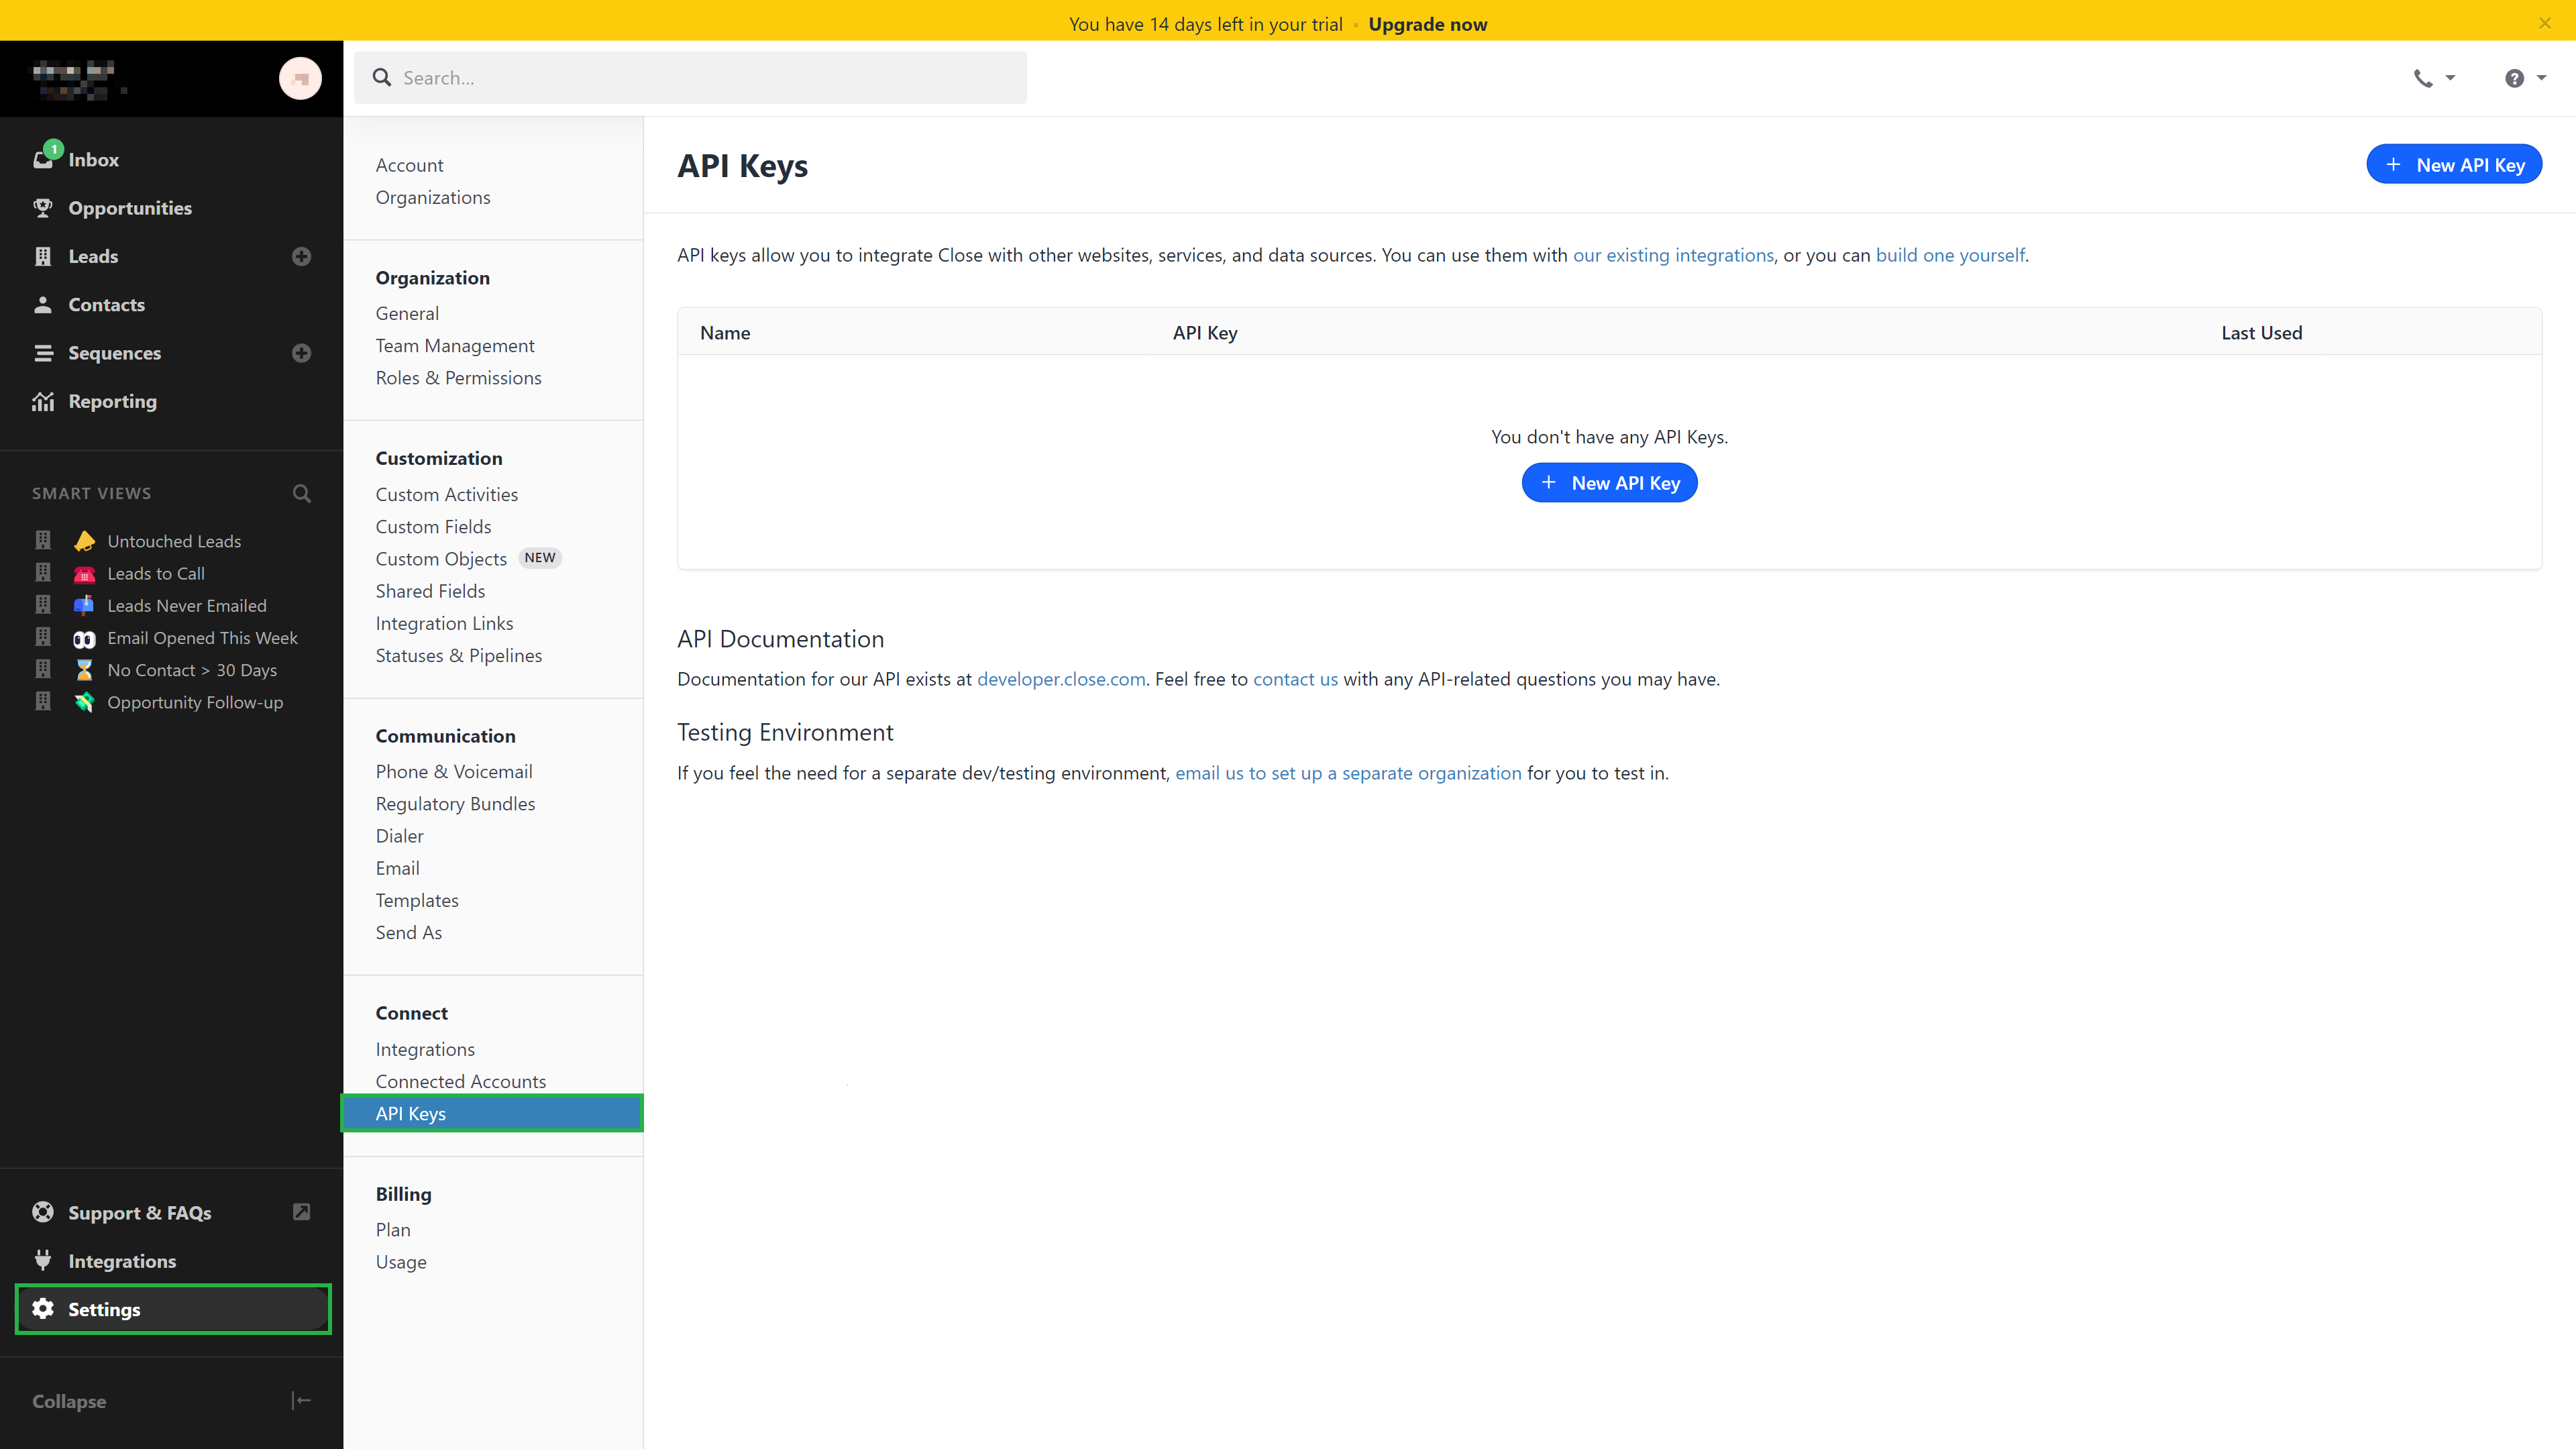2576x1449 pixels.
Task: Search smart views magnifier icon
Action: 301,493
